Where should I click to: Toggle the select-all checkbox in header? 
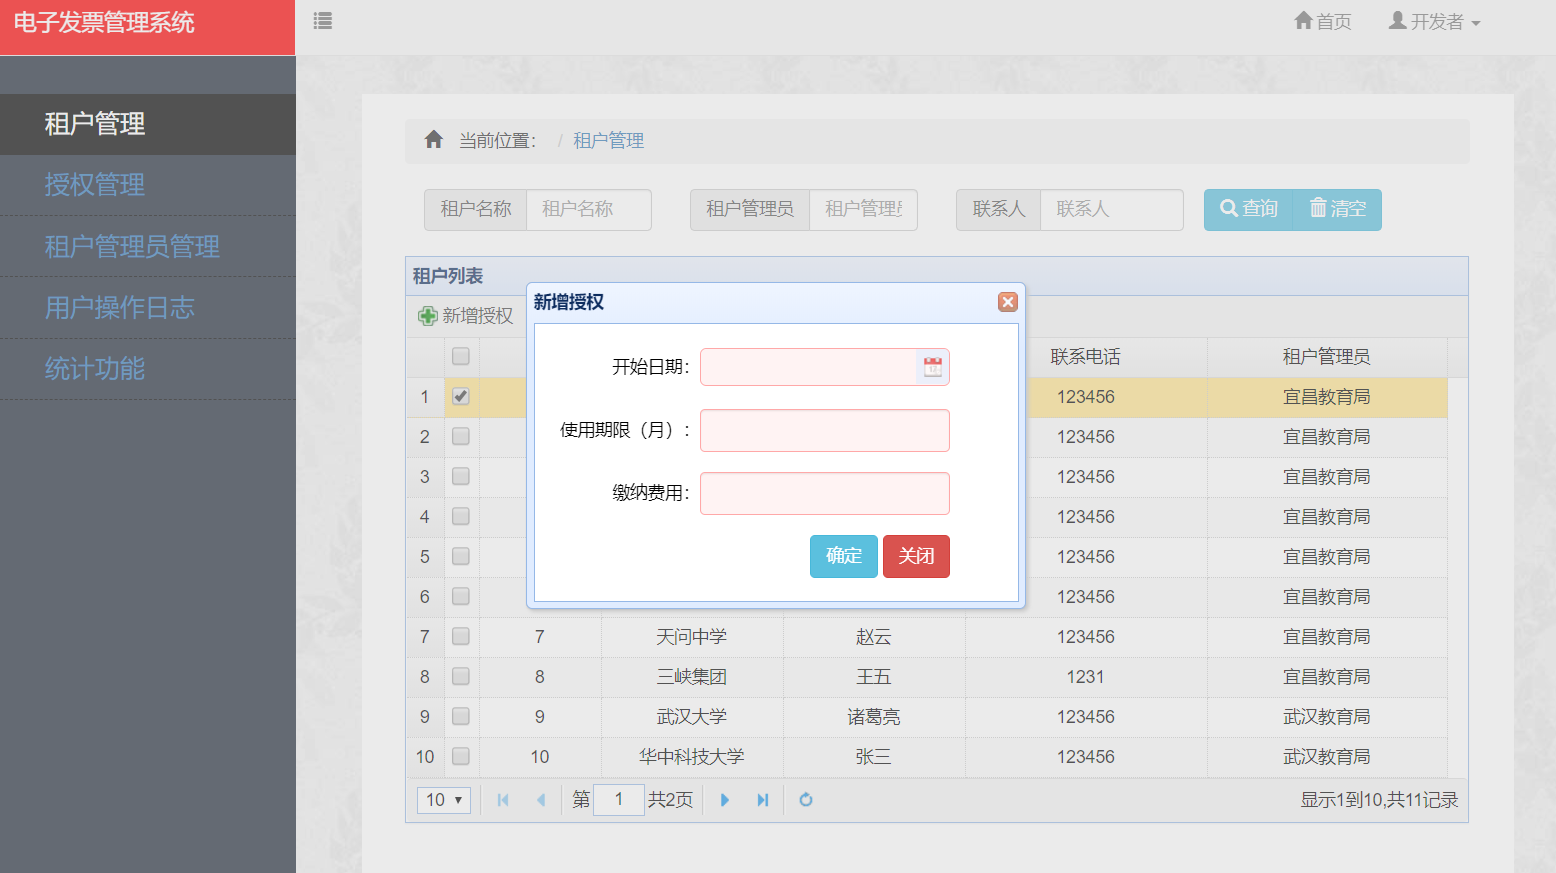pos(461,356)
